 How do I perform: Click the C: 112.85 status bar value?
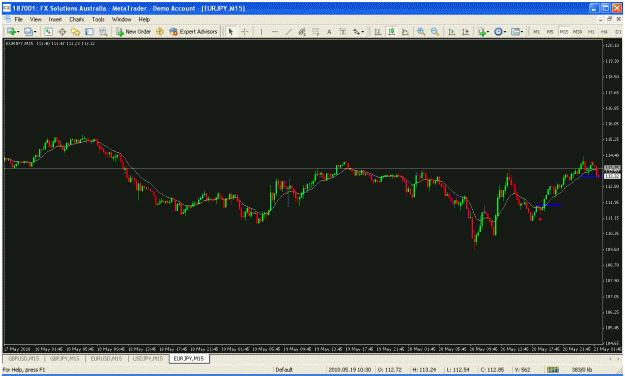[x=493, y=370]
